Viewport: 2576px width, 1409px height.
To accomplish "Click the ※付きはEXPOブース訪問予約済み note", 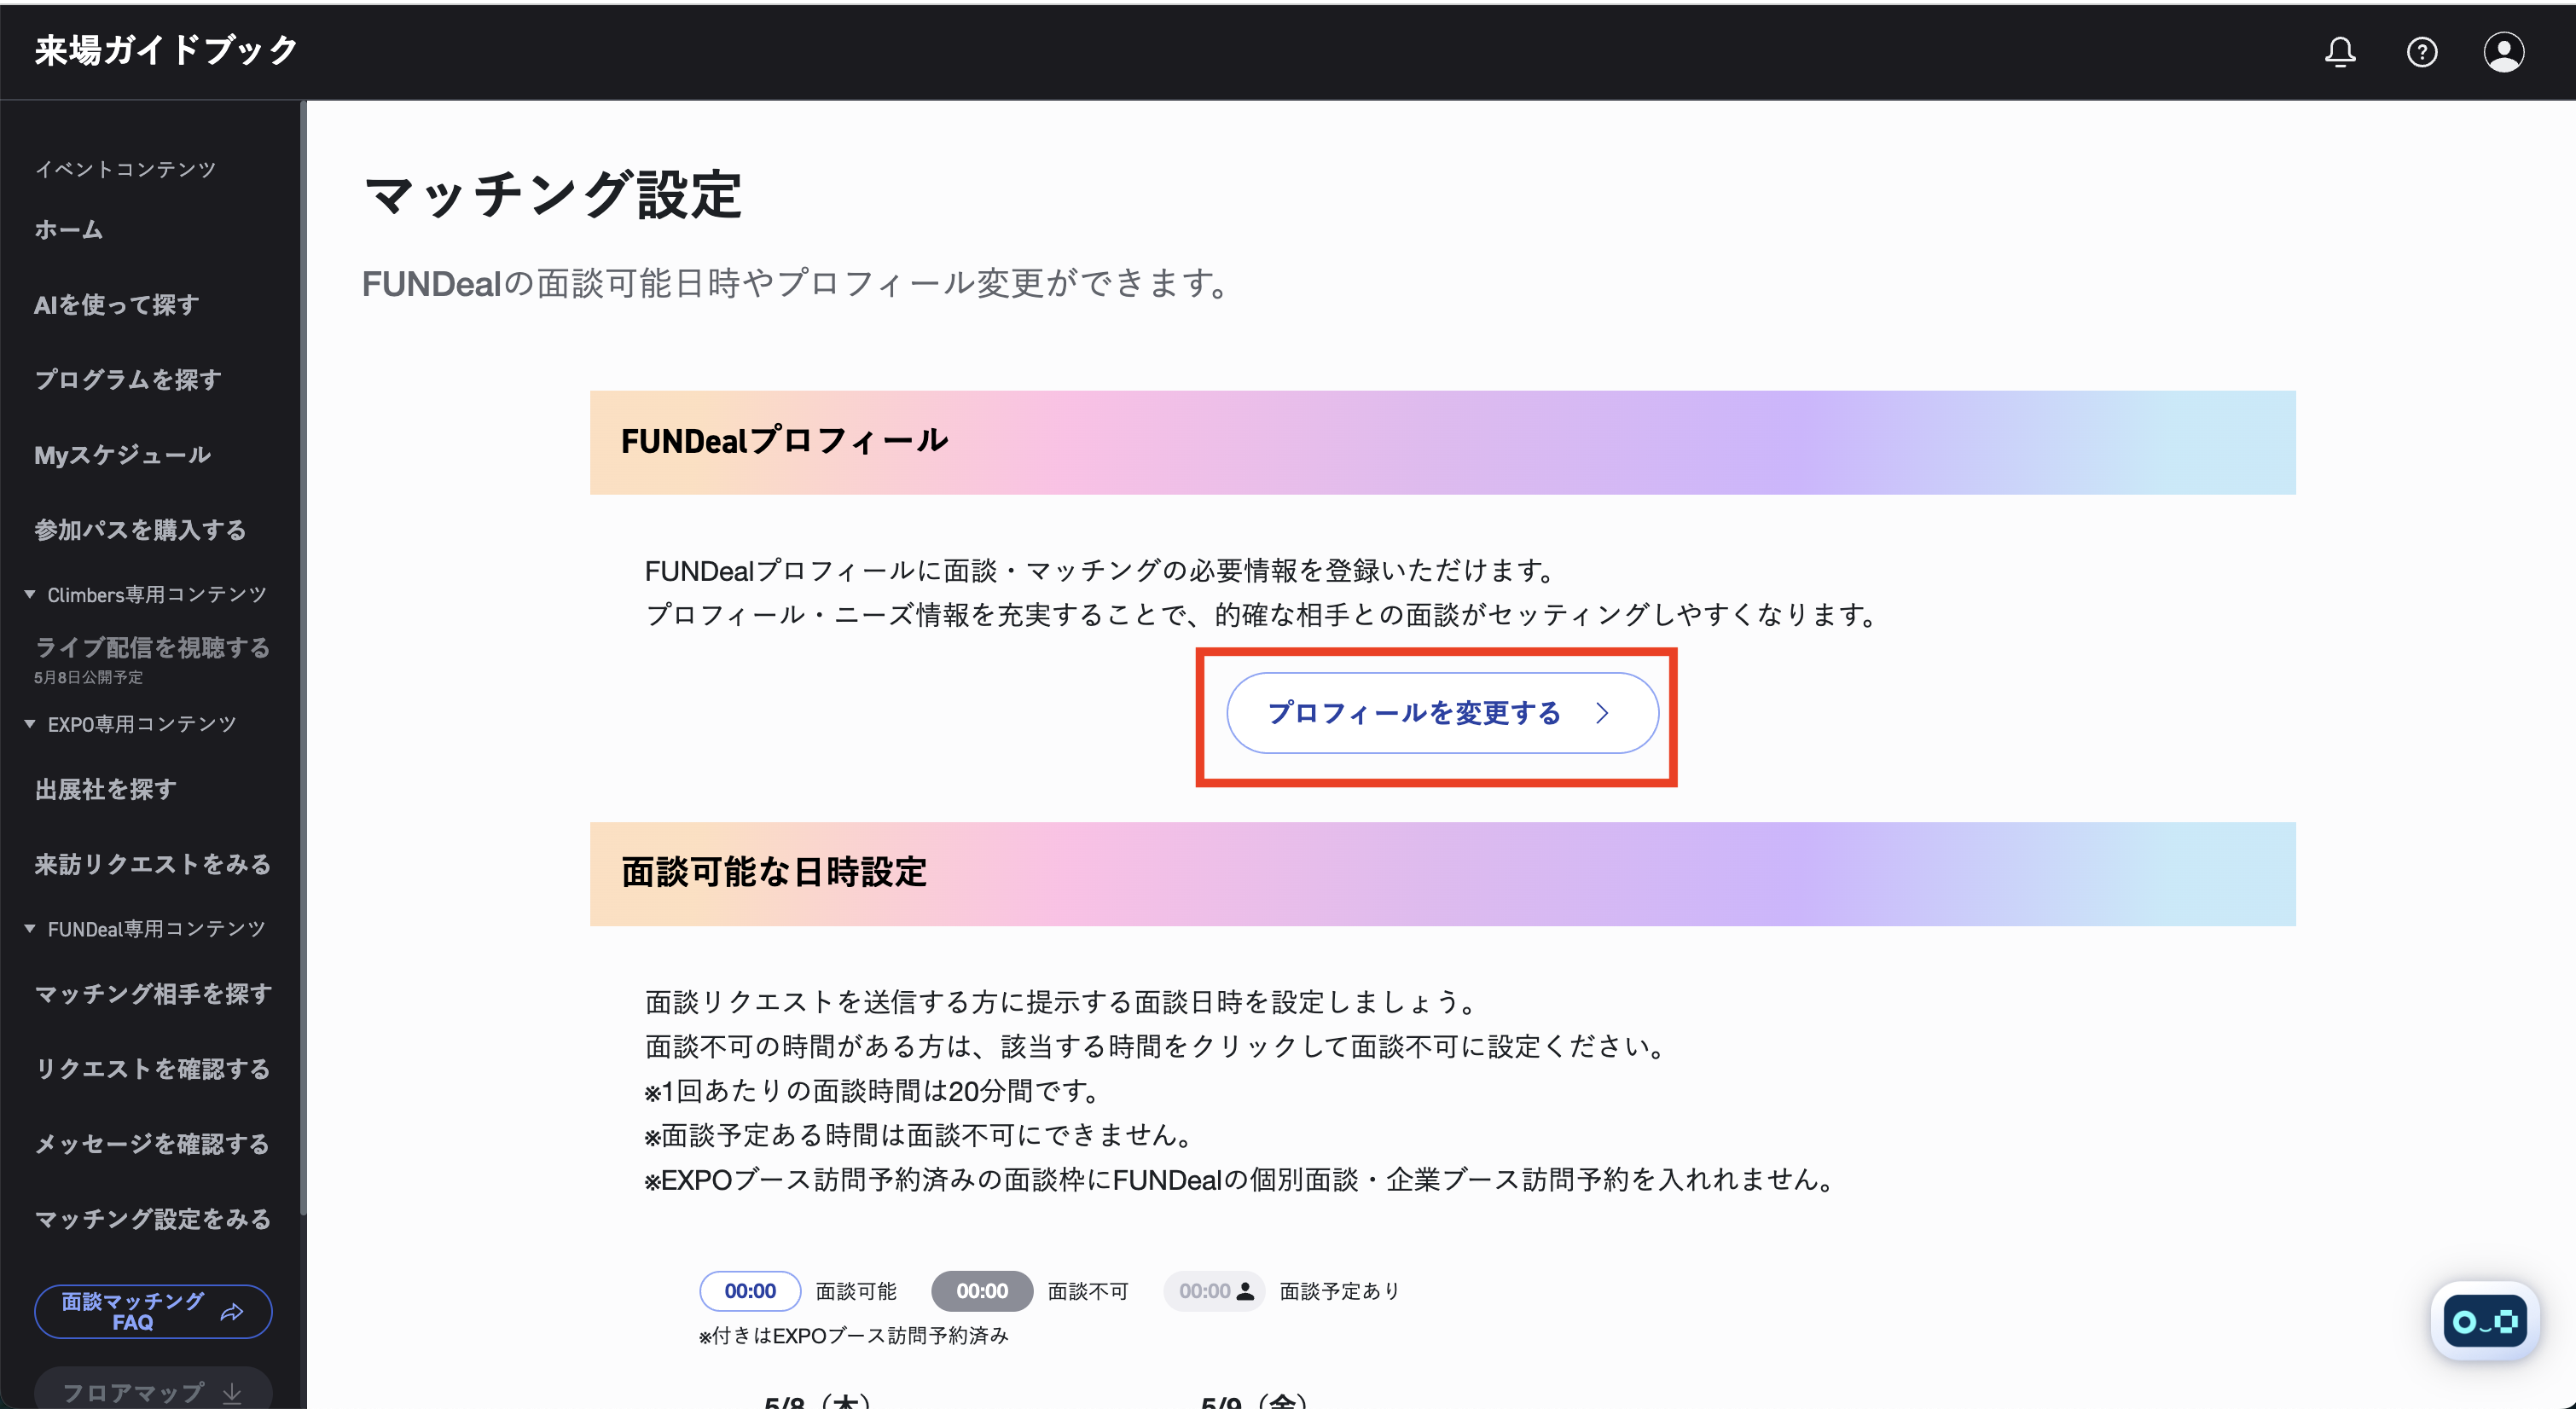I will click(853, 1336).
